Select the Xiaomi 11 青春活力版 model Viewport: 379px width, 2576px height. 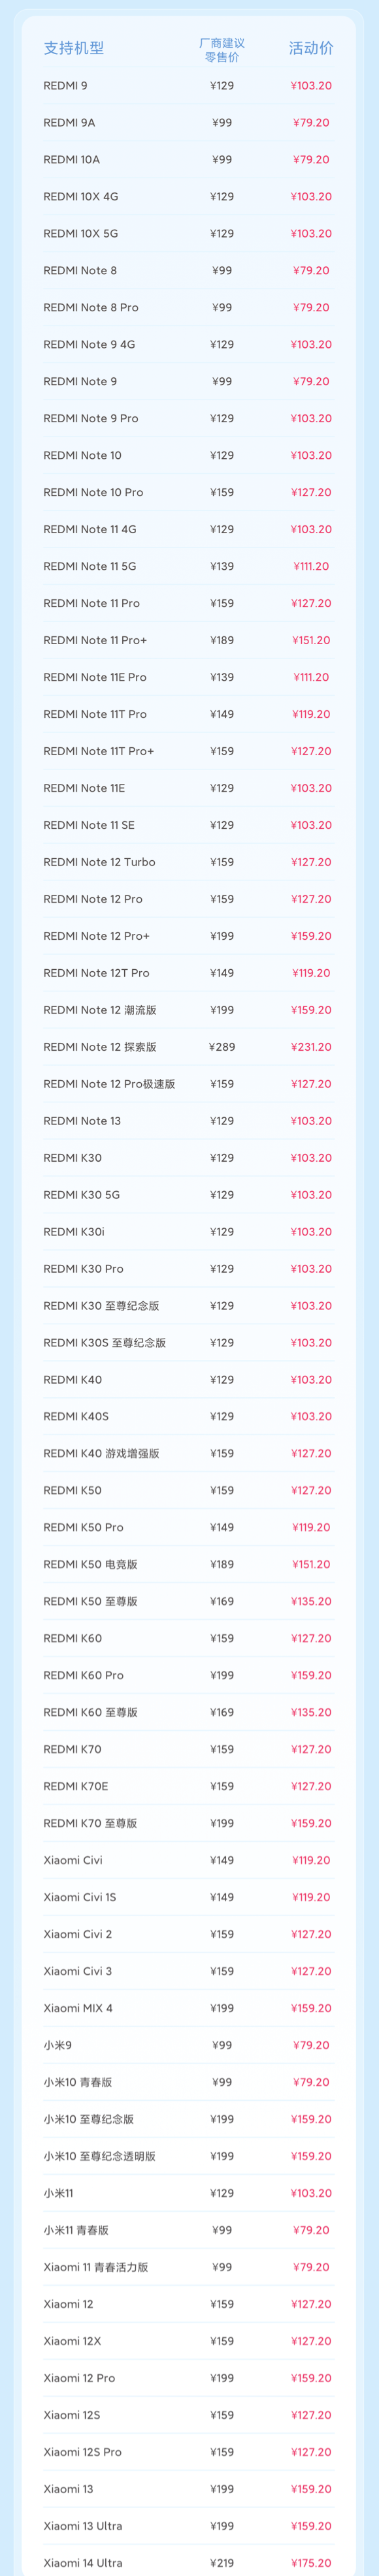click(96, 2267)
